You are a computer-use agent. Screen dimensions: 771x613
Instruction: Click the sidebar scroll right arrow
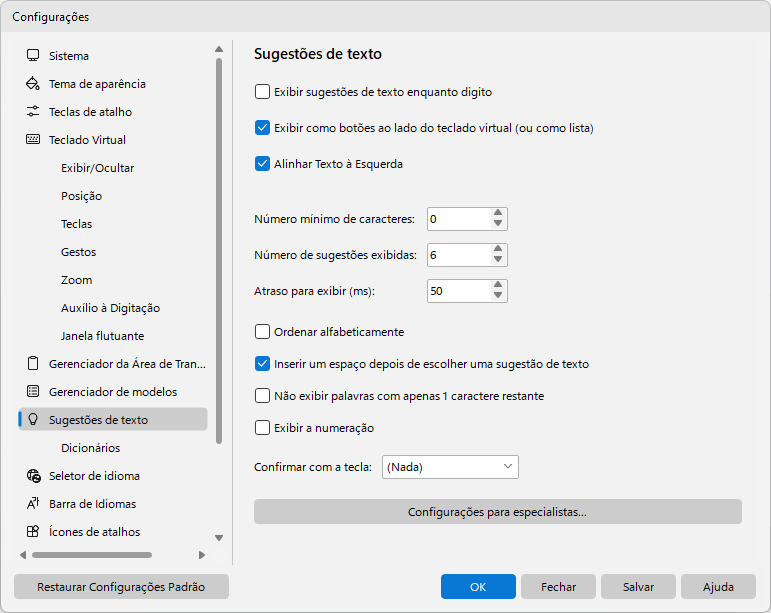coord(202,555)
